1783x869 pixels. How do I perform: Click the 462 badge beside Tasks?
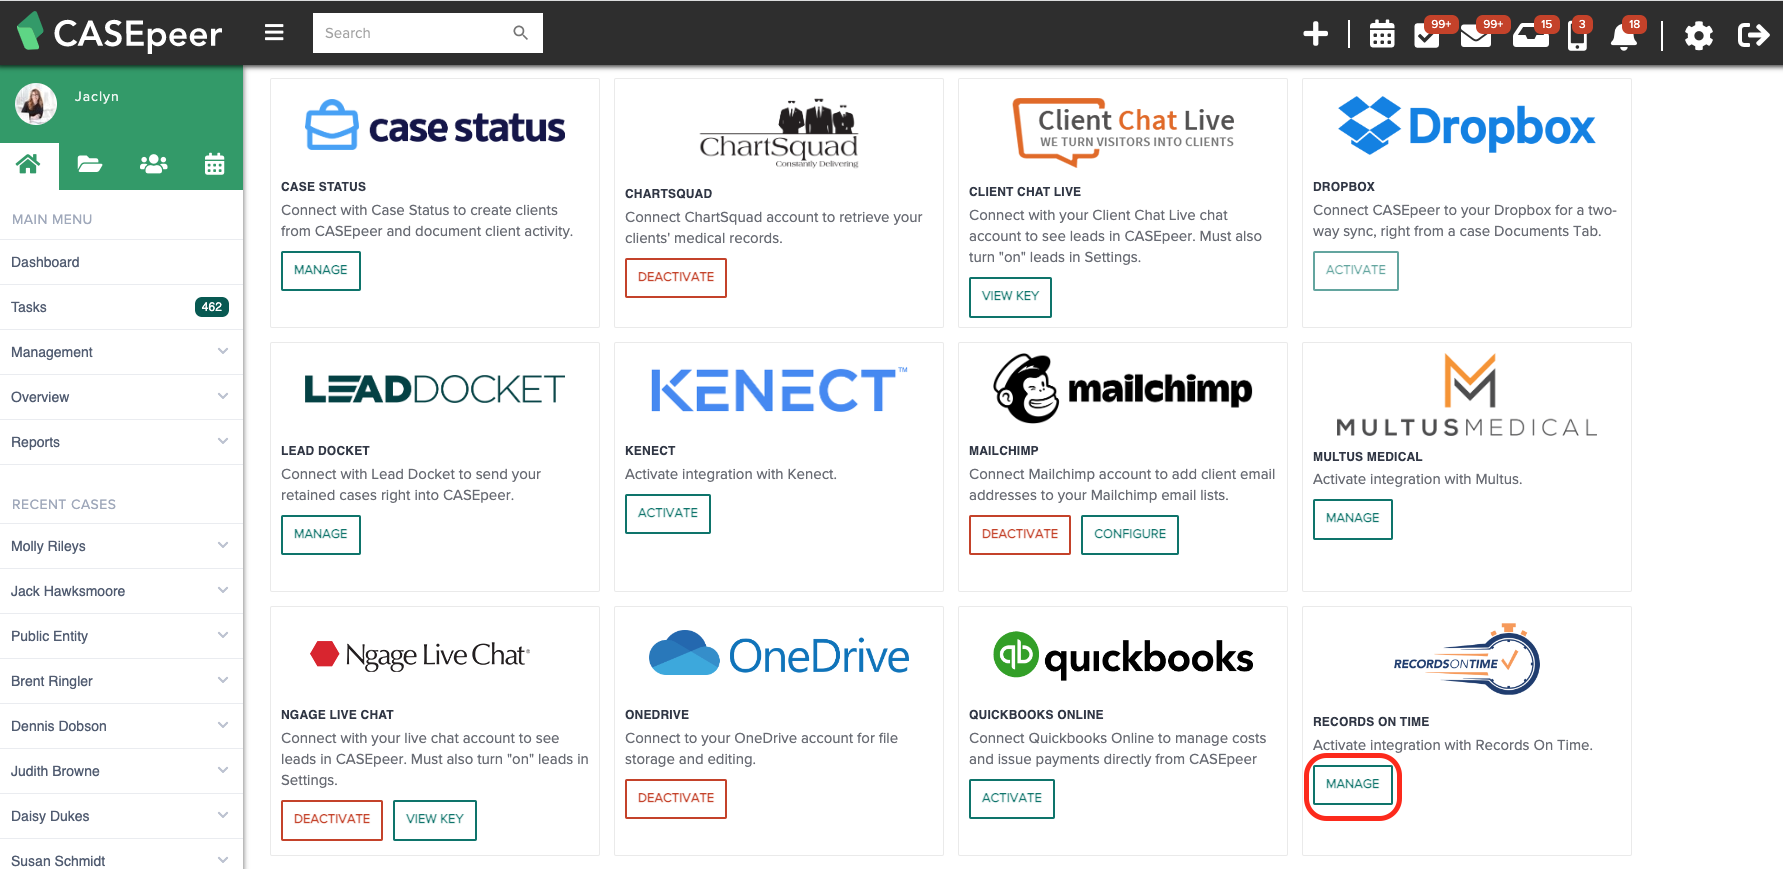coord(212,307)
